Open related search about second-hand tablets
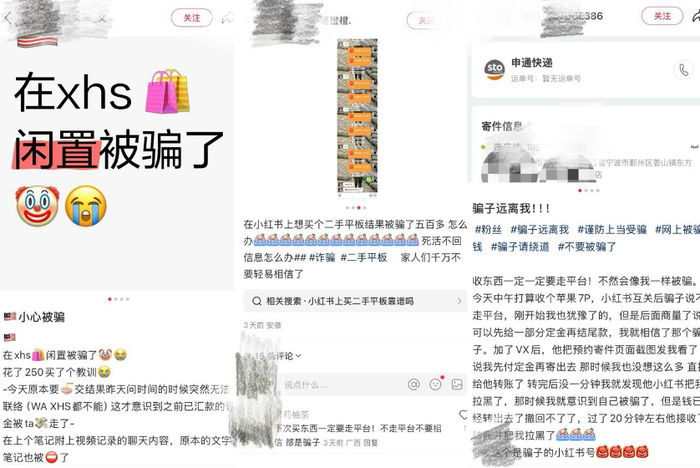This screenshot has height=468, width=700. coord(355,301)
